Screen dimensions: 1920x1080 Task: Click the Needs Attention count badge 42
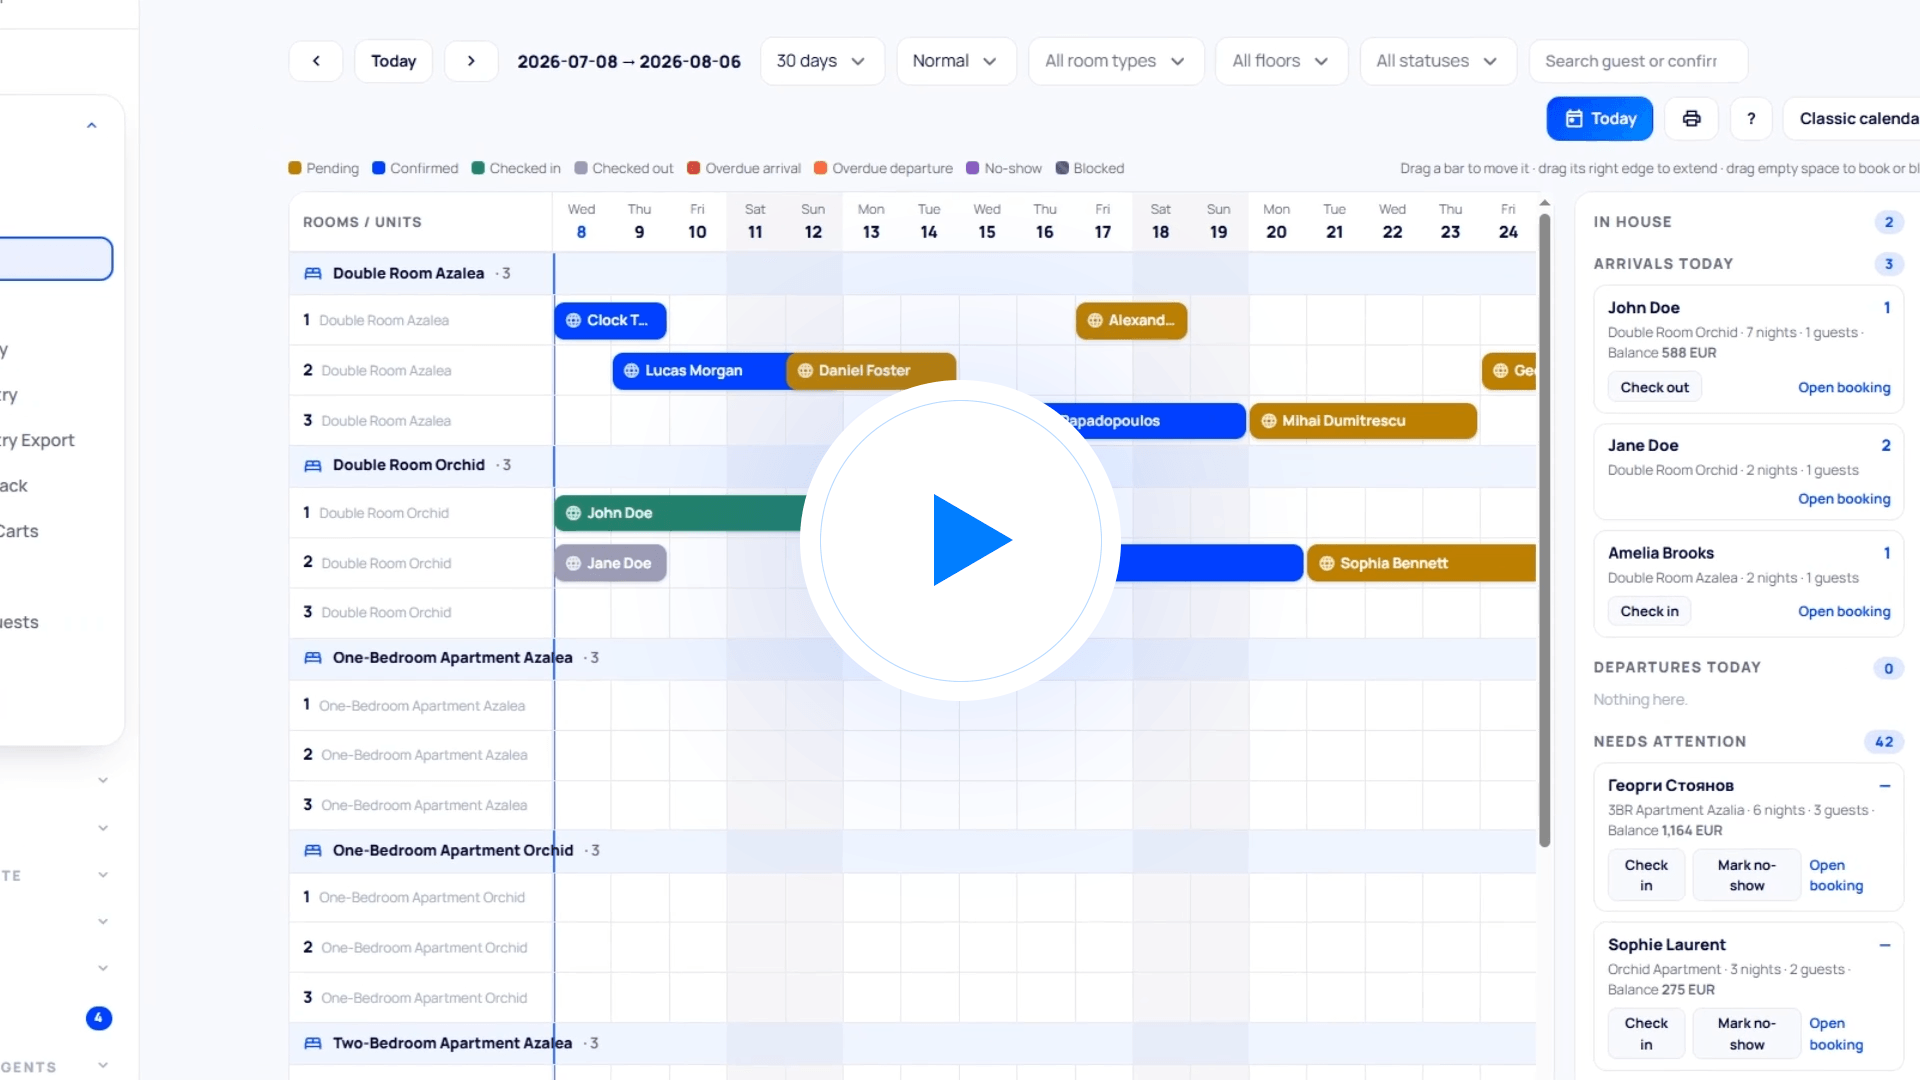(x=1884, y=742)
